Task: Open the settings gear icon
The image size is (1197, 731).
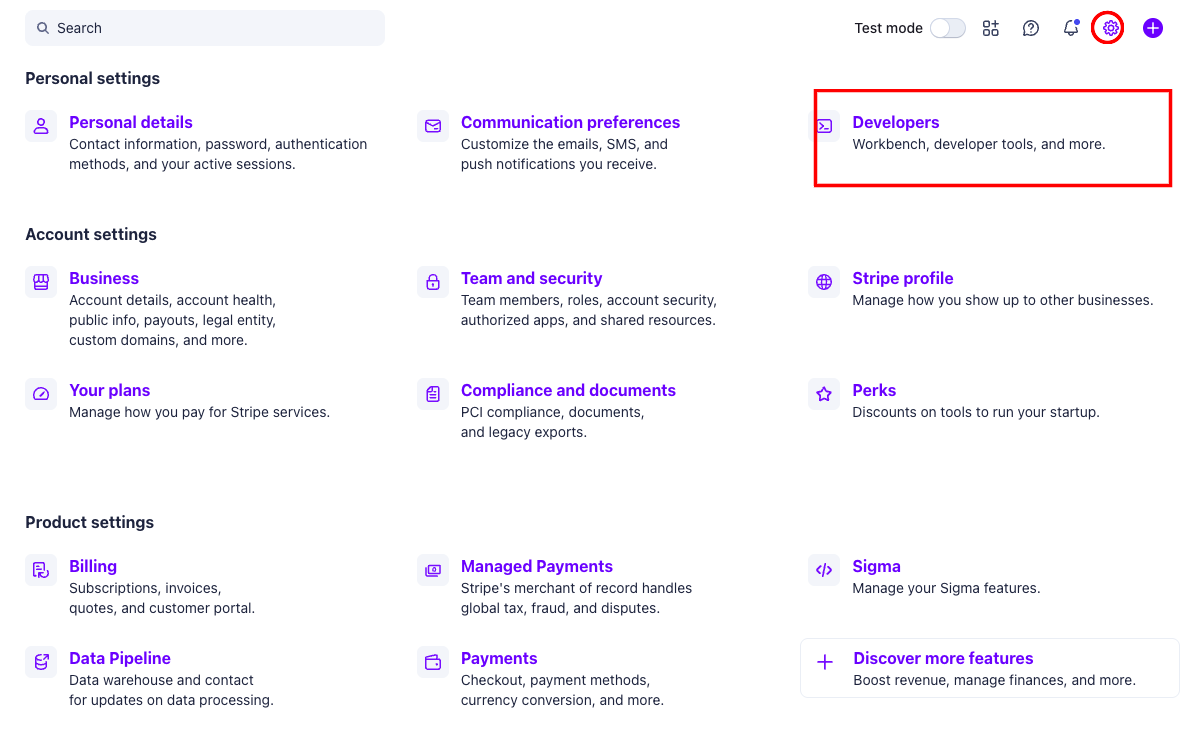Action: coord(1108,28)
